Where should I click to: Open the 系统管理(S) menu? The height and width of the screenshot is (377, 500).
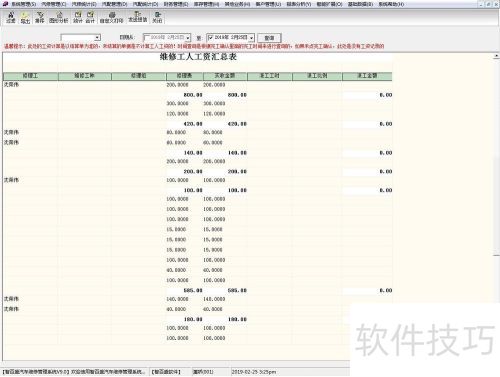point(23,4)
